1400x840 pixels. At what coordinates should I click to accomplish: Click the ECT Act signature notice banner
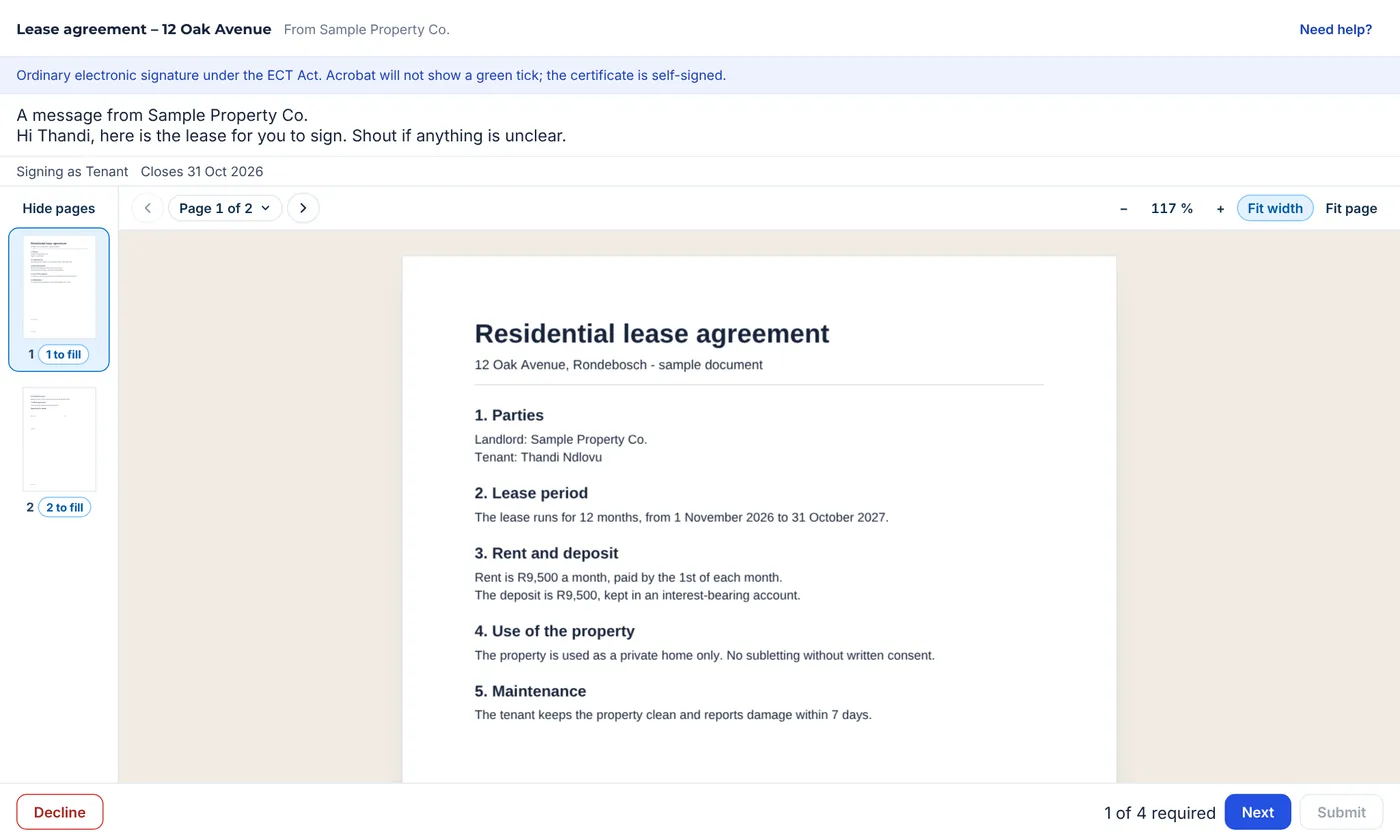pos(700,75)
